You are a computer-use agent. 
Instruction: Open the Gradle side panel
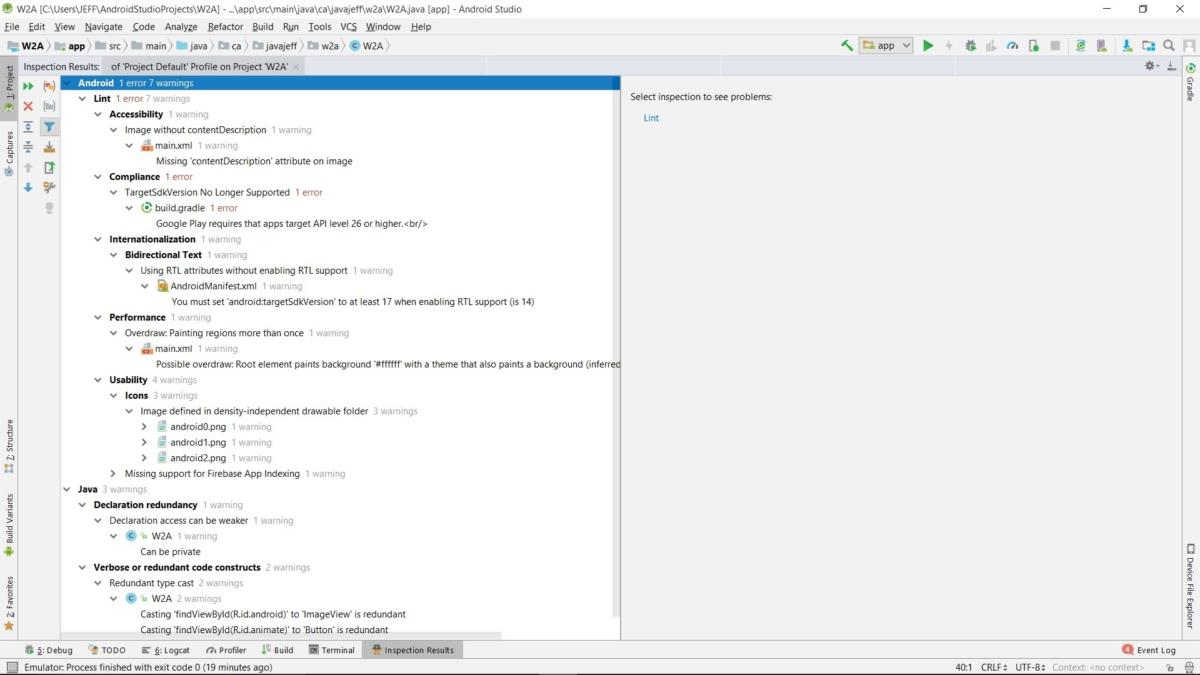coord(1191,81)
